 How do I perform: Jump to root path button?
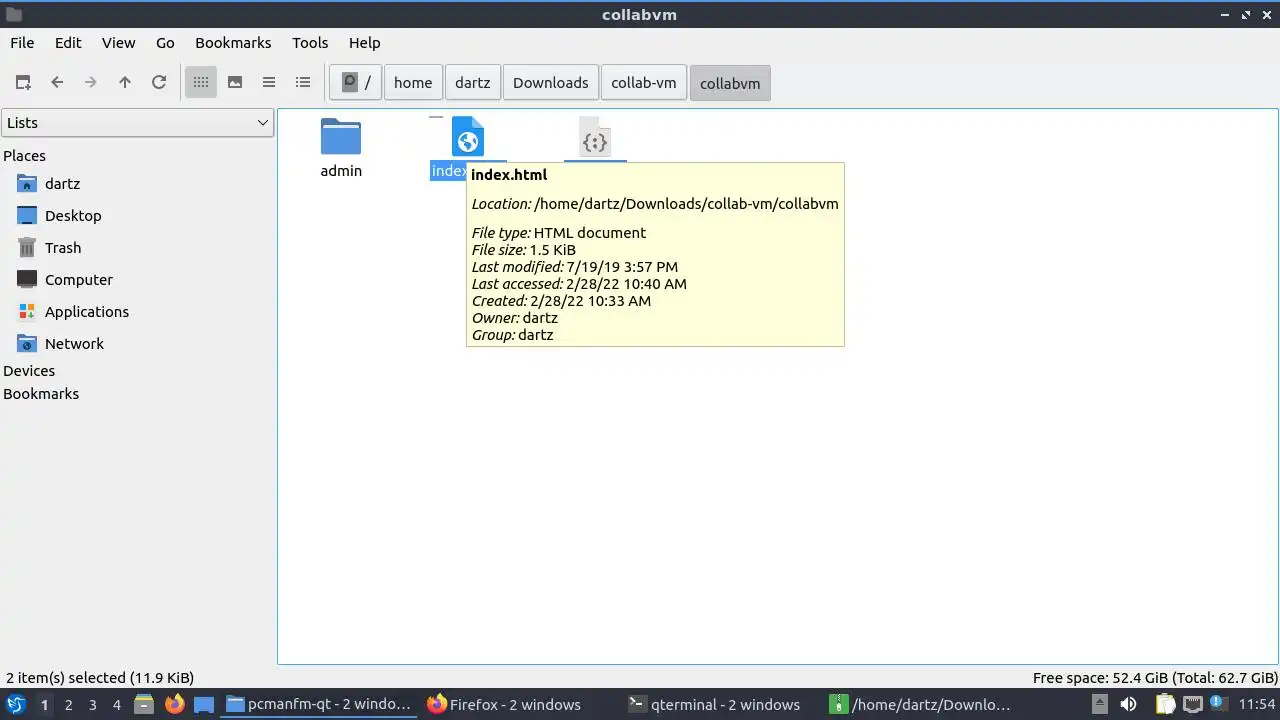[x=356, y=83]
